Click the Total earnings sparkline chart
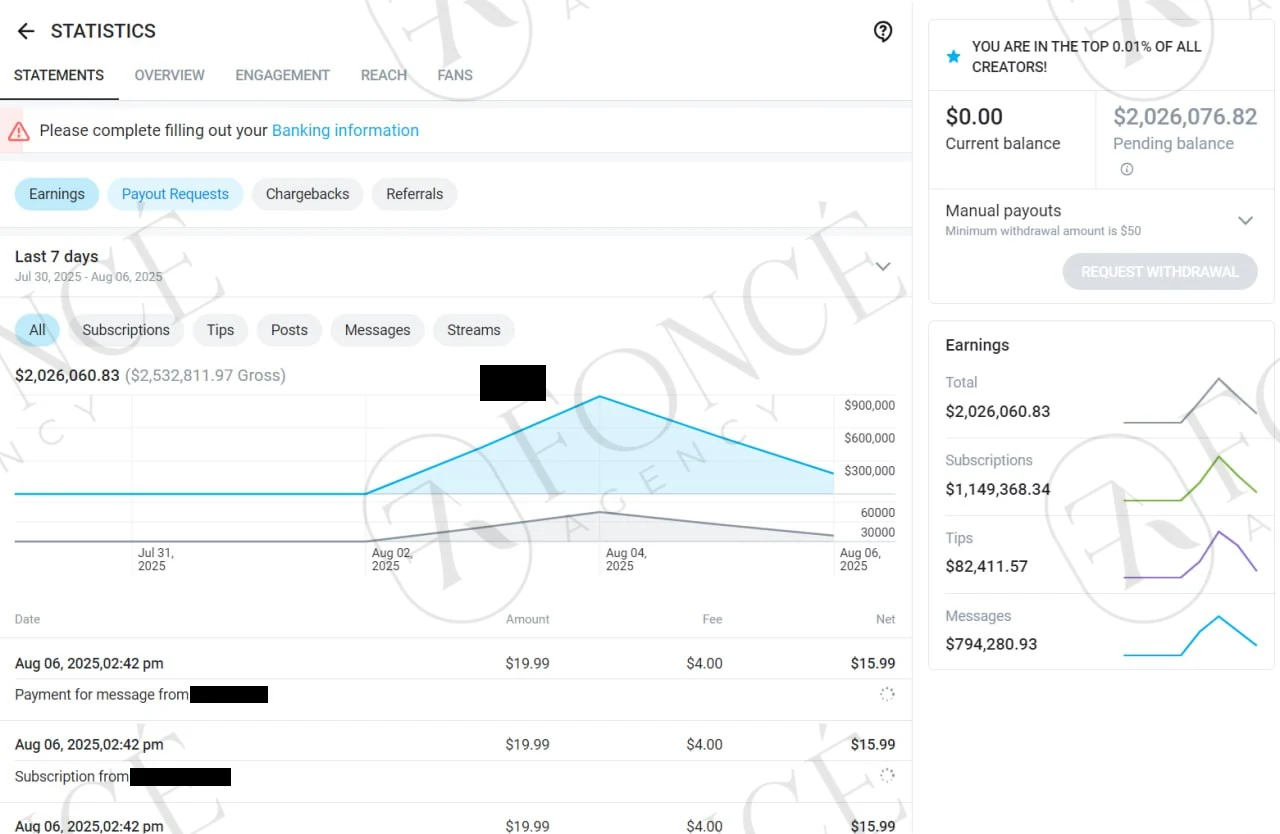This screenshot has width=1280, height=834. 1190,400
